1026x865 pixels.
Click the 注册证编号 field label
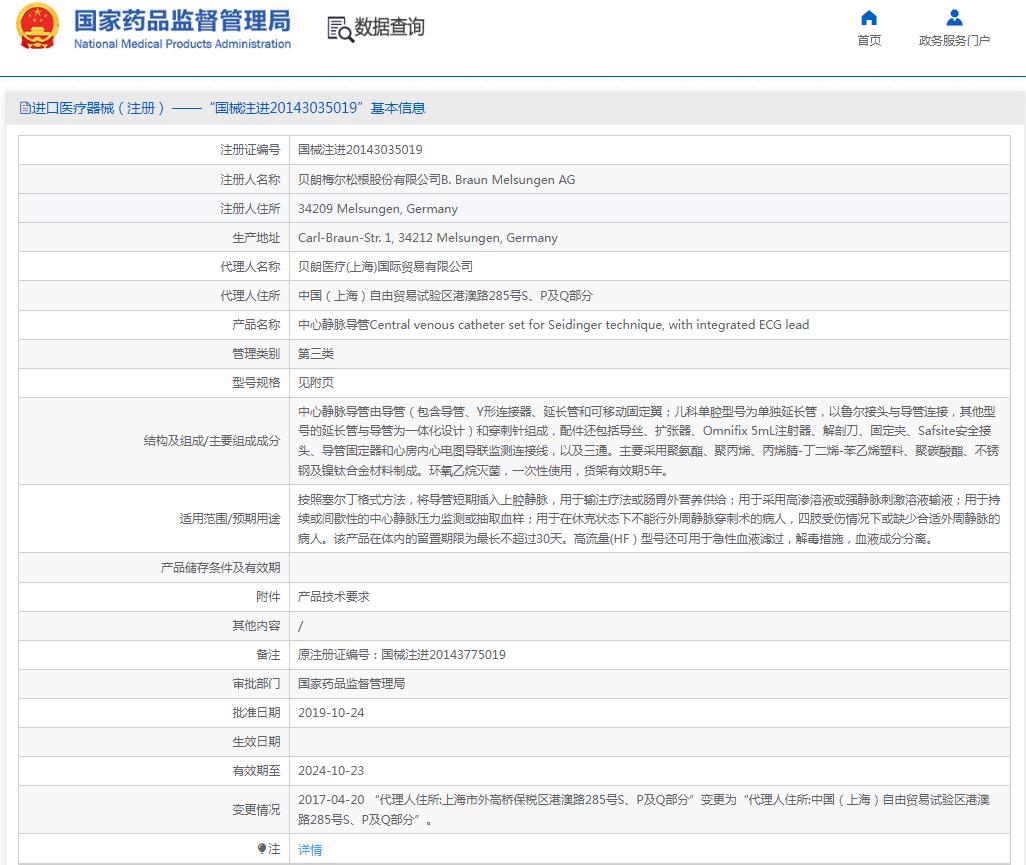pyautogui.click(x=250, y=150)
